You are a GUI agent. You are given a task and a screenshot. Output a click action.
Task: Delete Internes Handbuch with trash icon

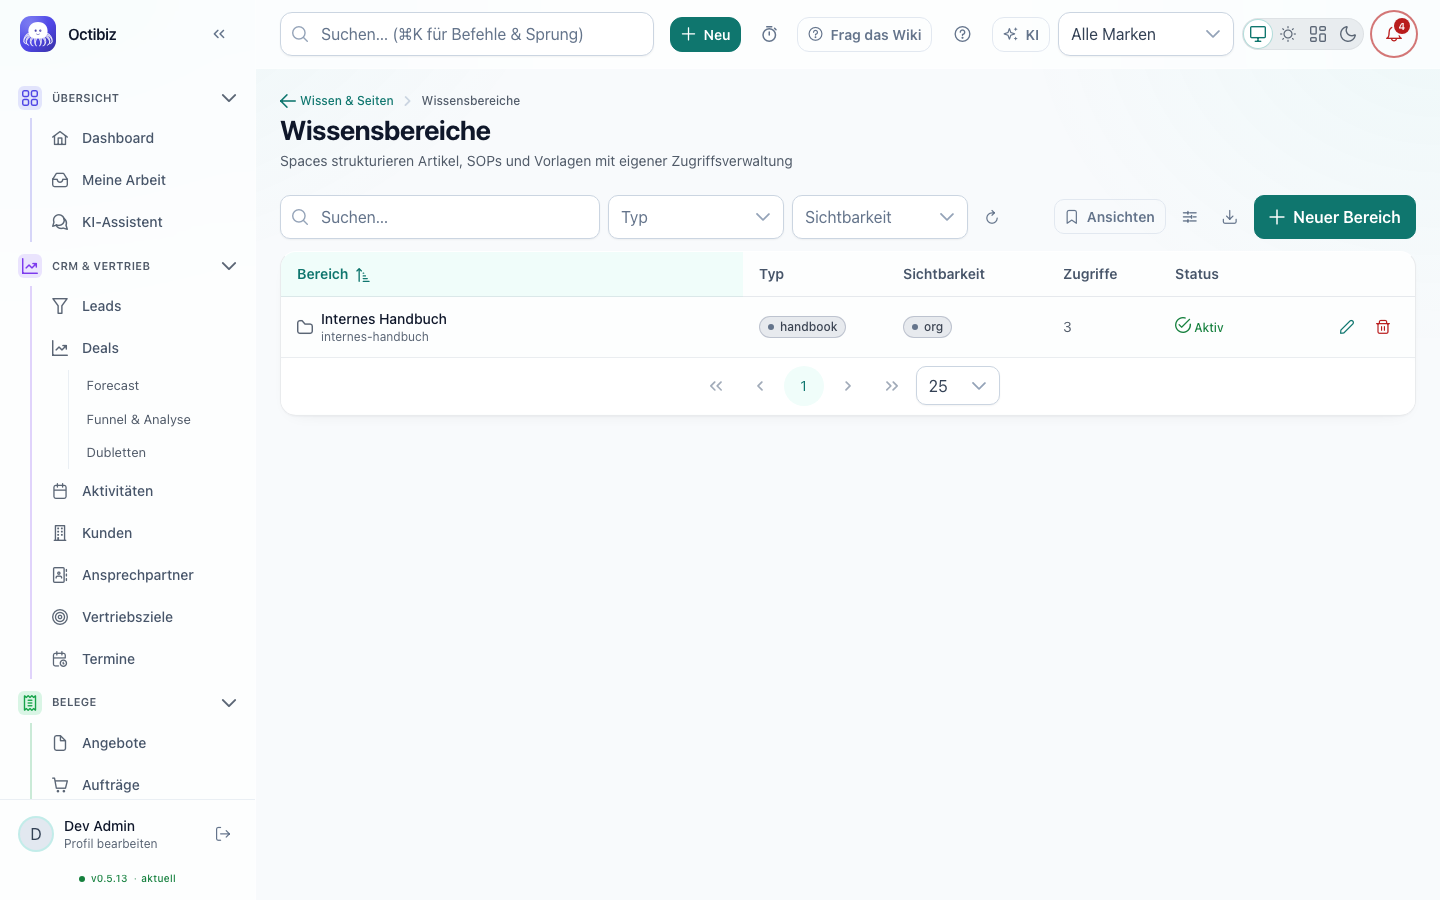1383,327
